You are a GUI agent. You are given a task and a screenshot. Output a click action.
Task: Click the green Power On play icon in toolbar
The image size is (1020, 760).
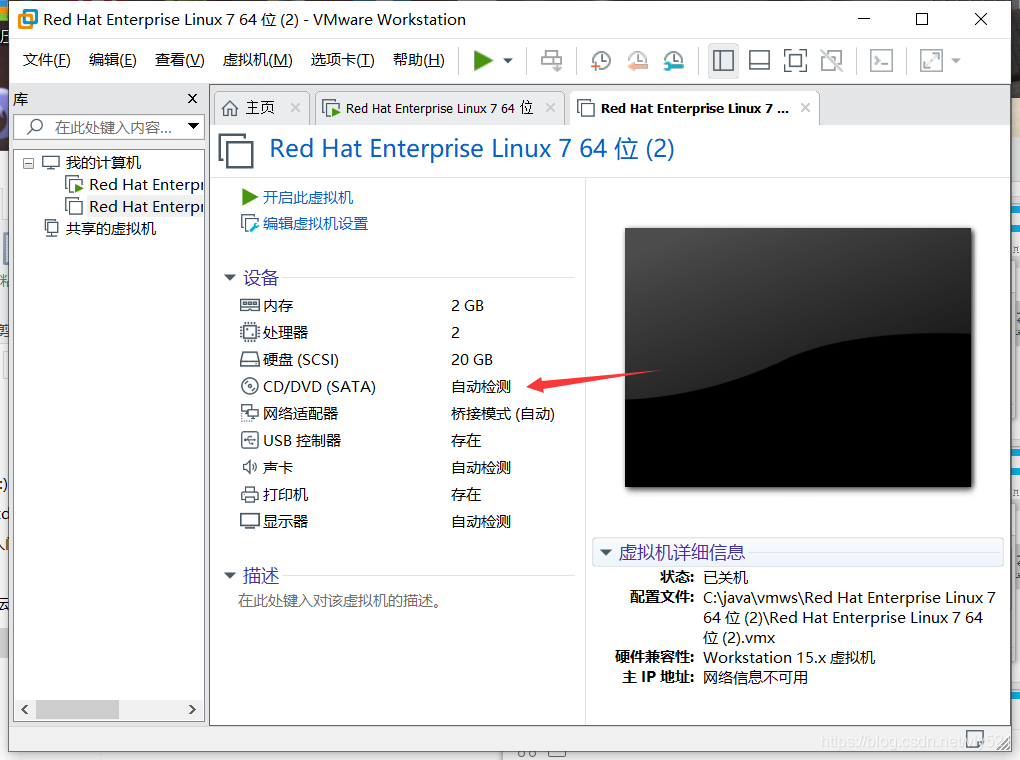(483, 61)
